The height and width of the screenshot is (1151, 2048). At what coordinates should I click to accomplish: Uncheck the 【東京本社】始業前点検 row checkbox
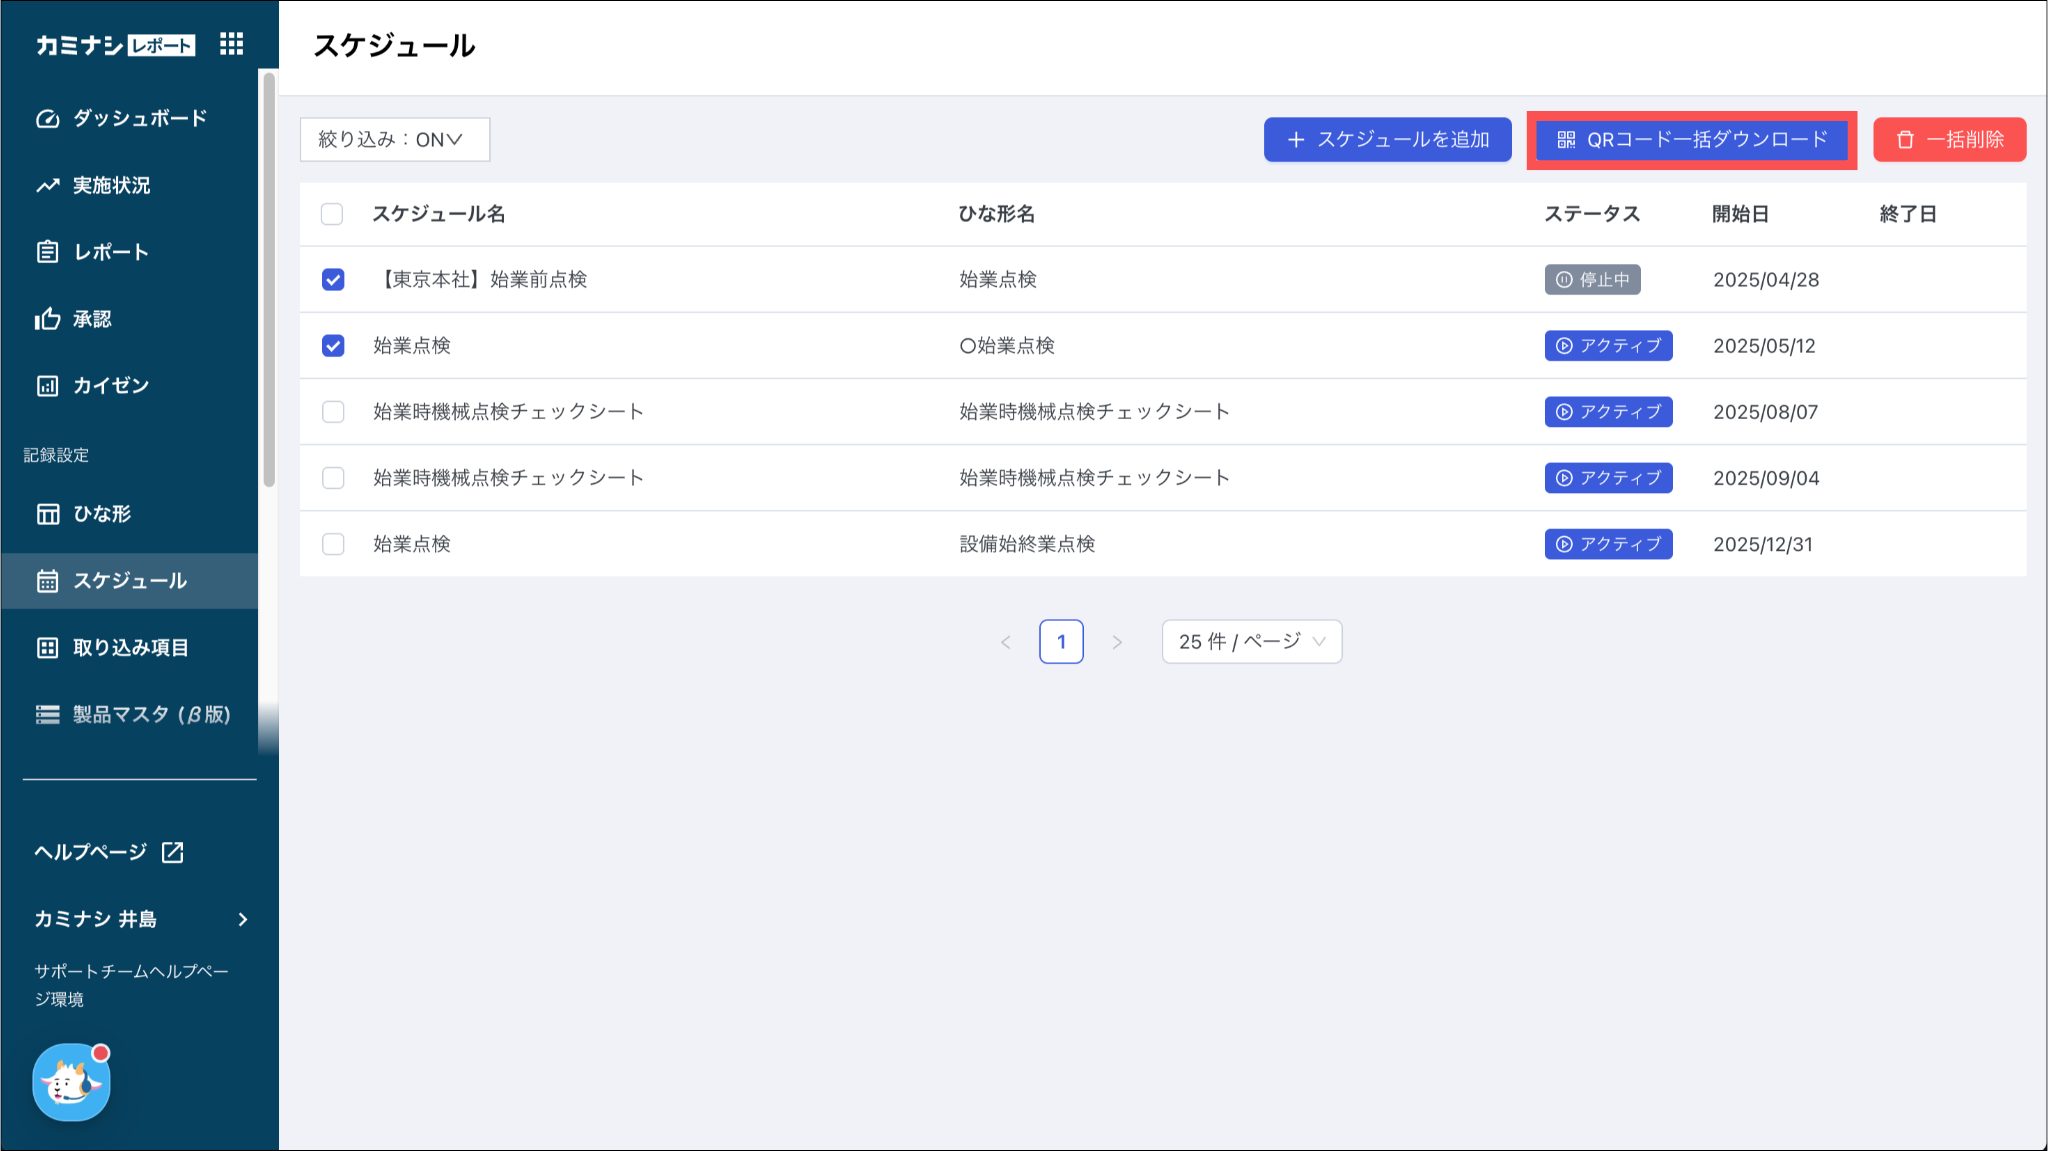[x=333, y=280]
